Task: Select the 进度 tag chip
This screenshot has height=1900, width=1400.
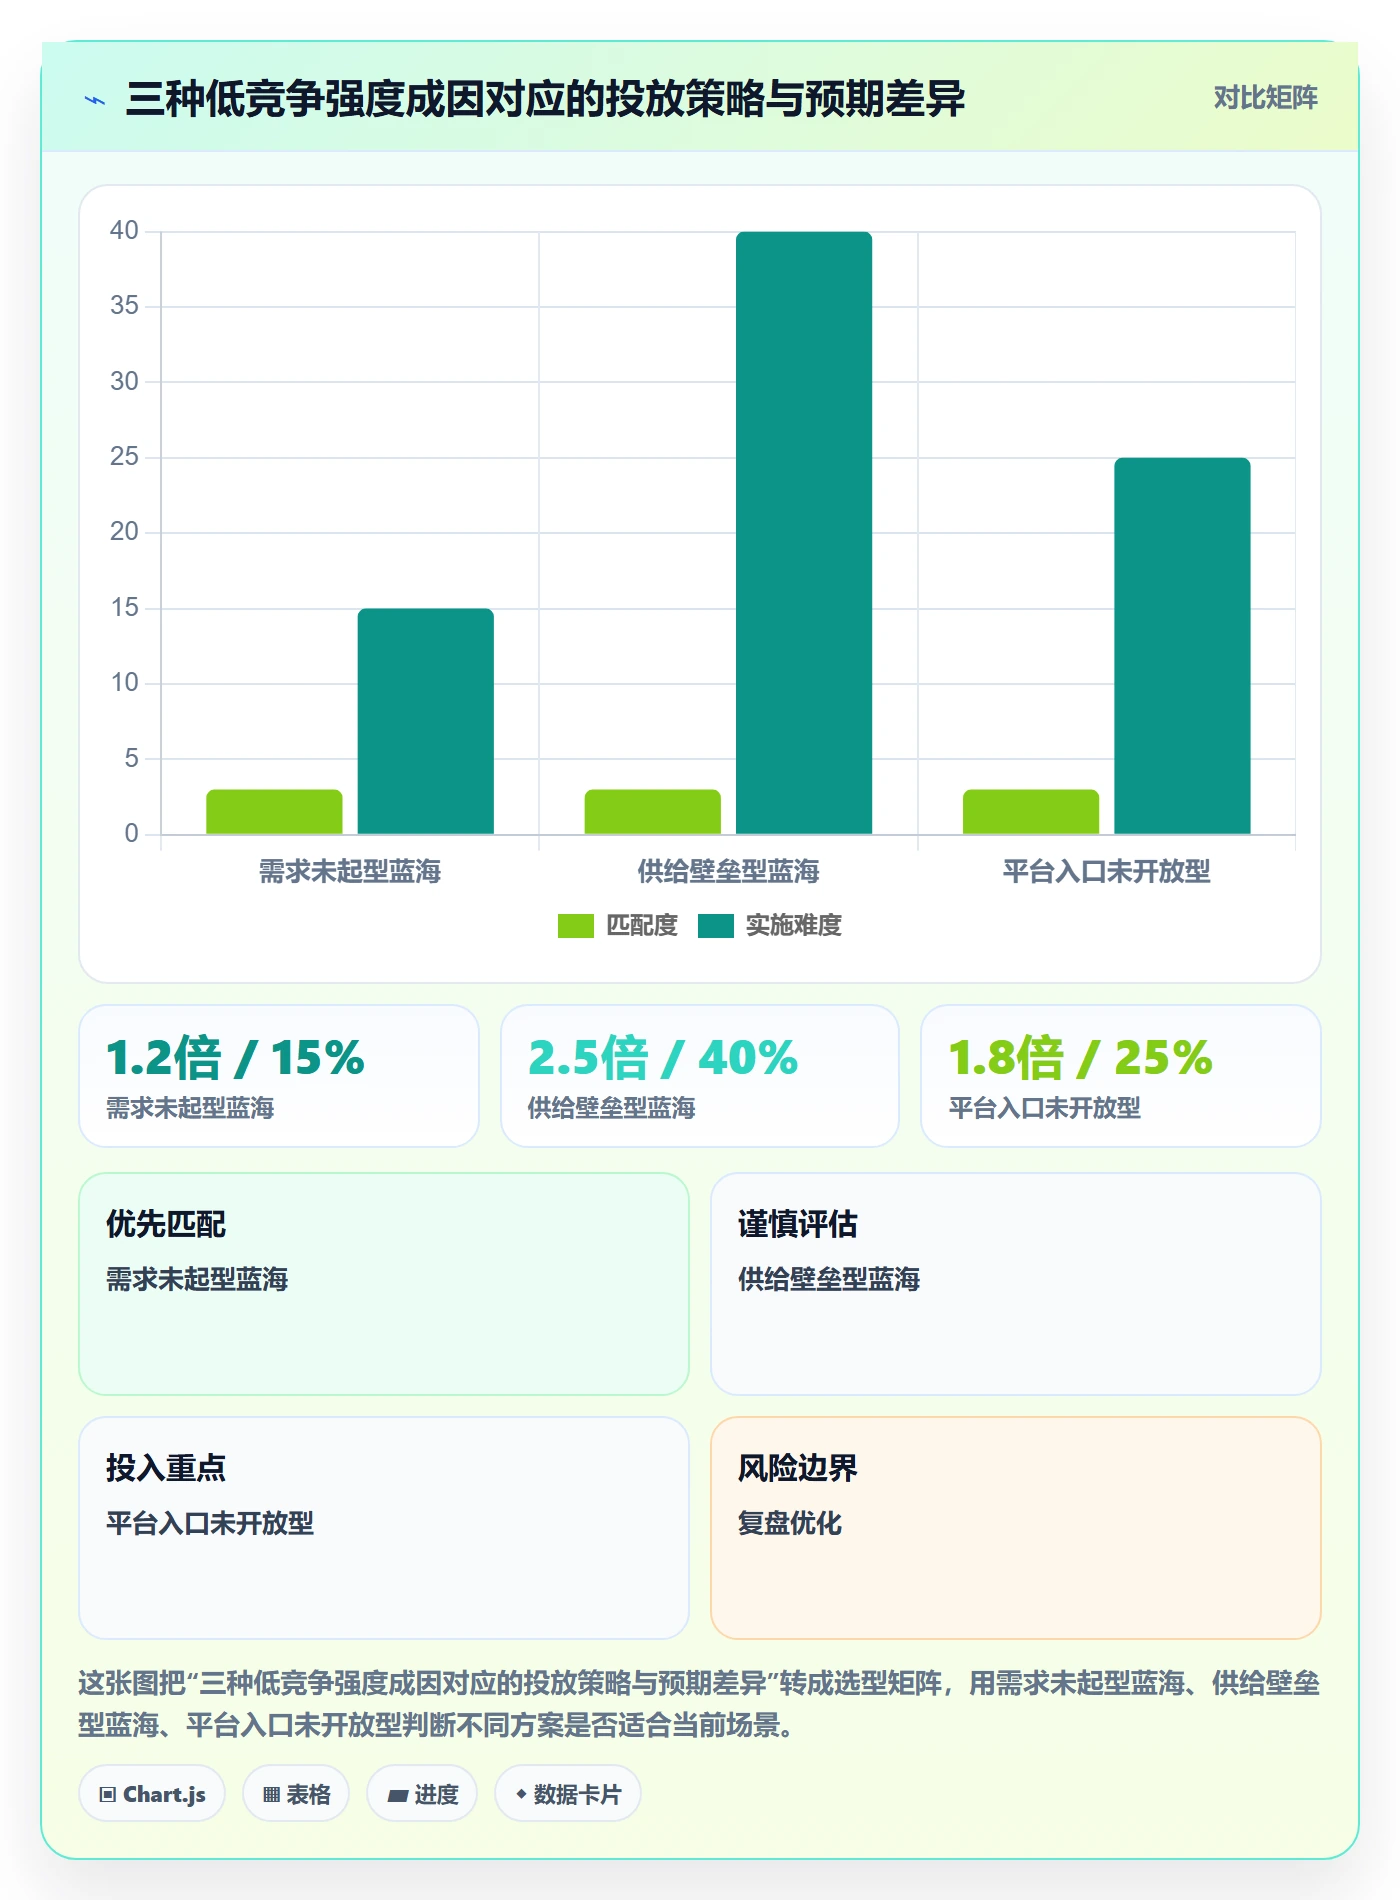Action: tap(422, 1794)
